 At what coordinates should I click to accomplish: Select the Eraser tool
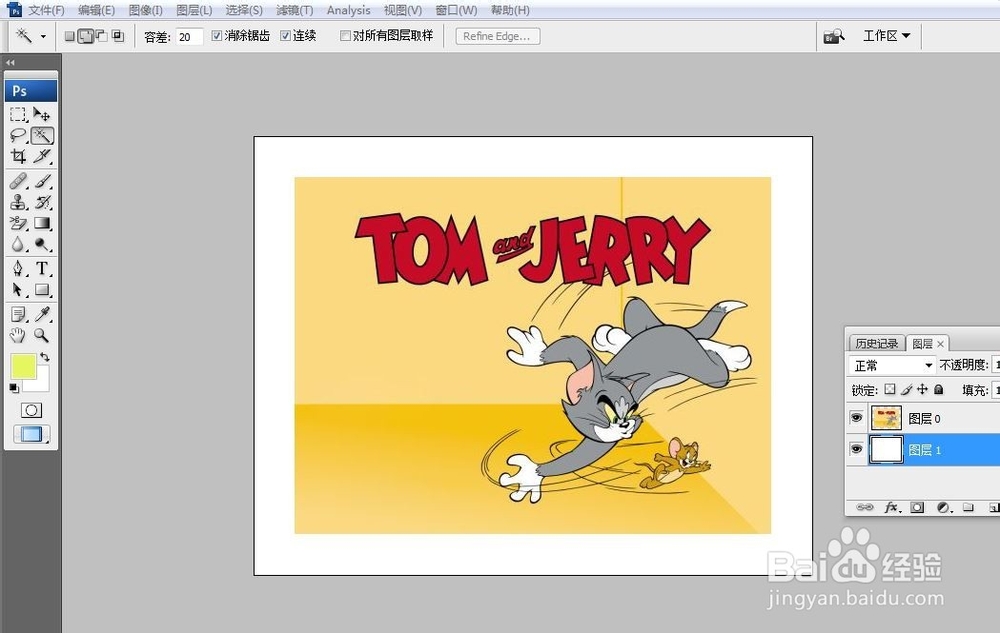18,223
